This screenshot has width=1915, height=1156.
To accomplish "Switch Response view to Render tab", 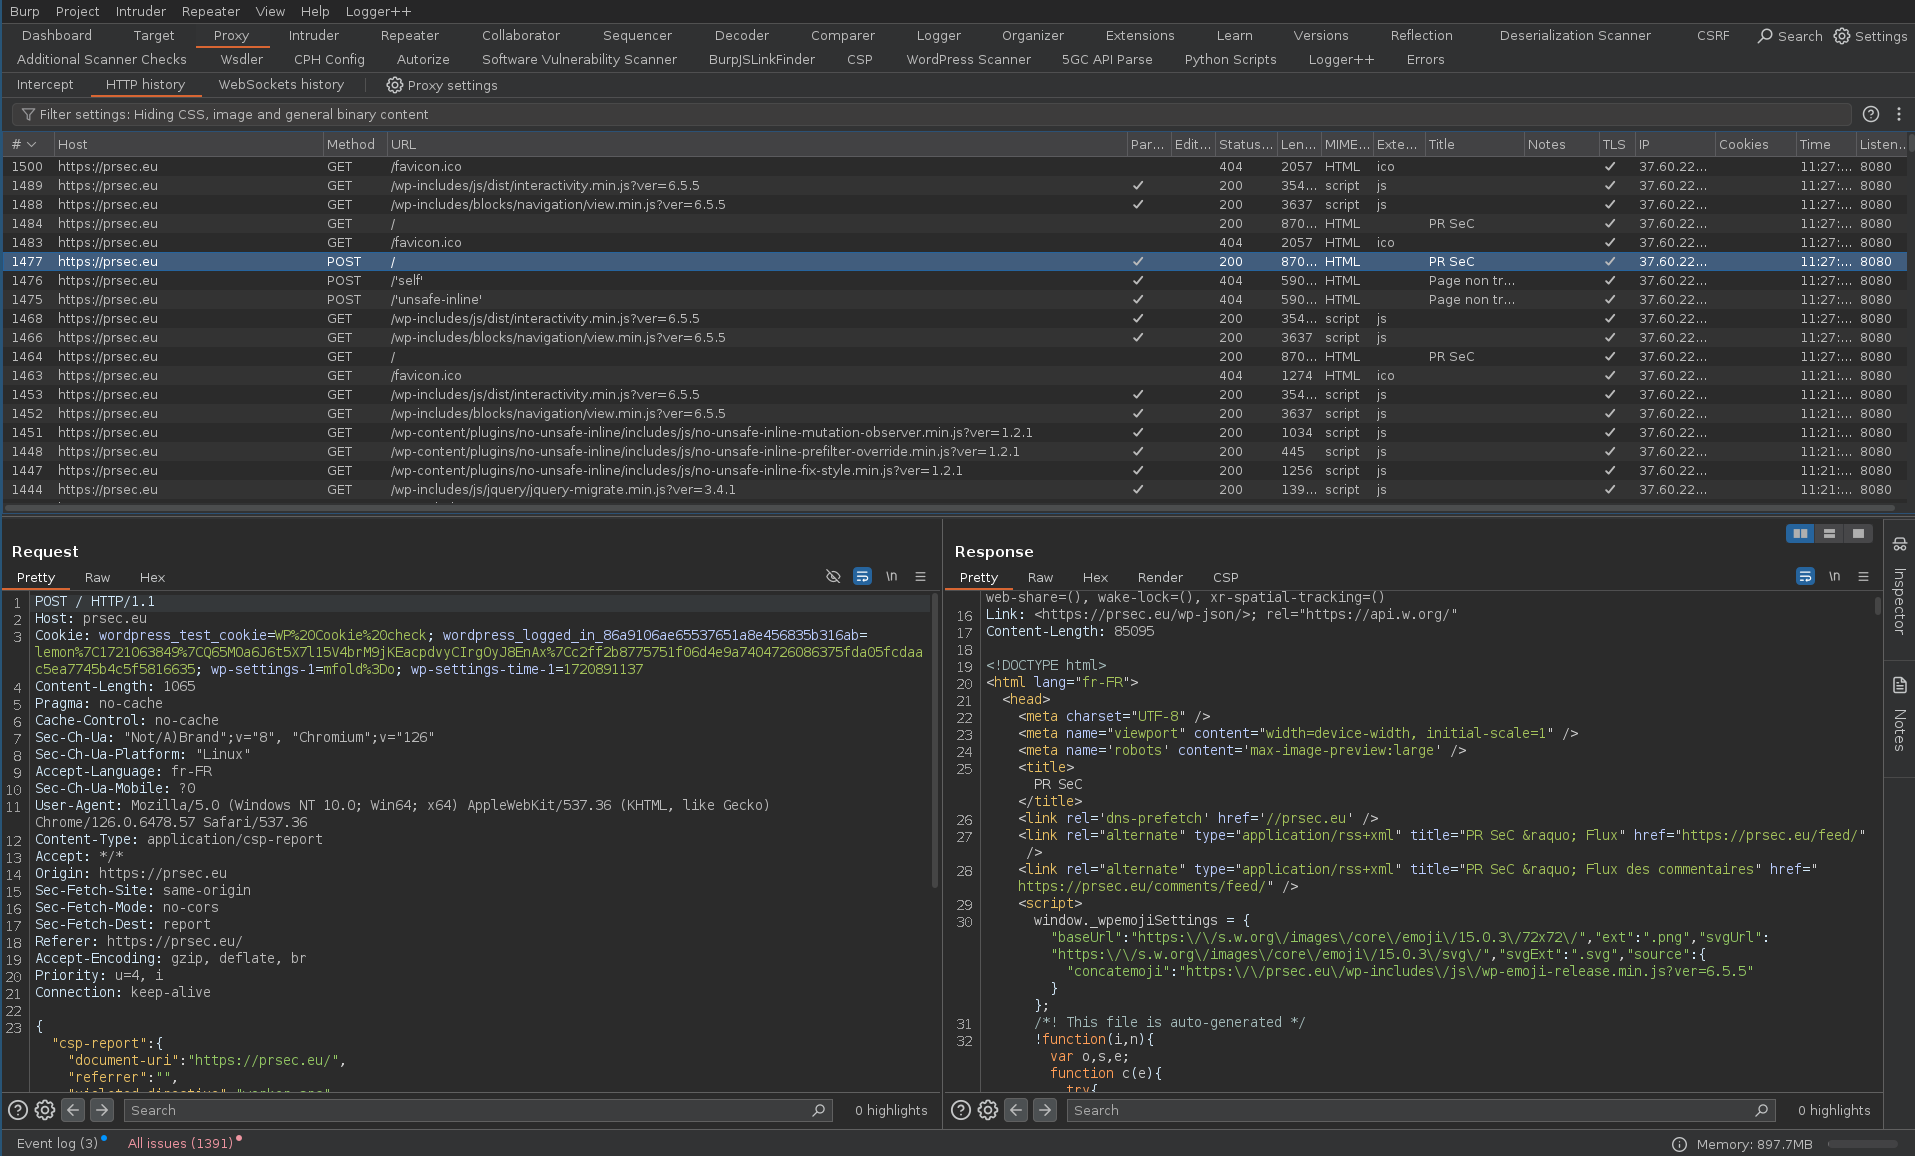I will tap(1159, 578).
